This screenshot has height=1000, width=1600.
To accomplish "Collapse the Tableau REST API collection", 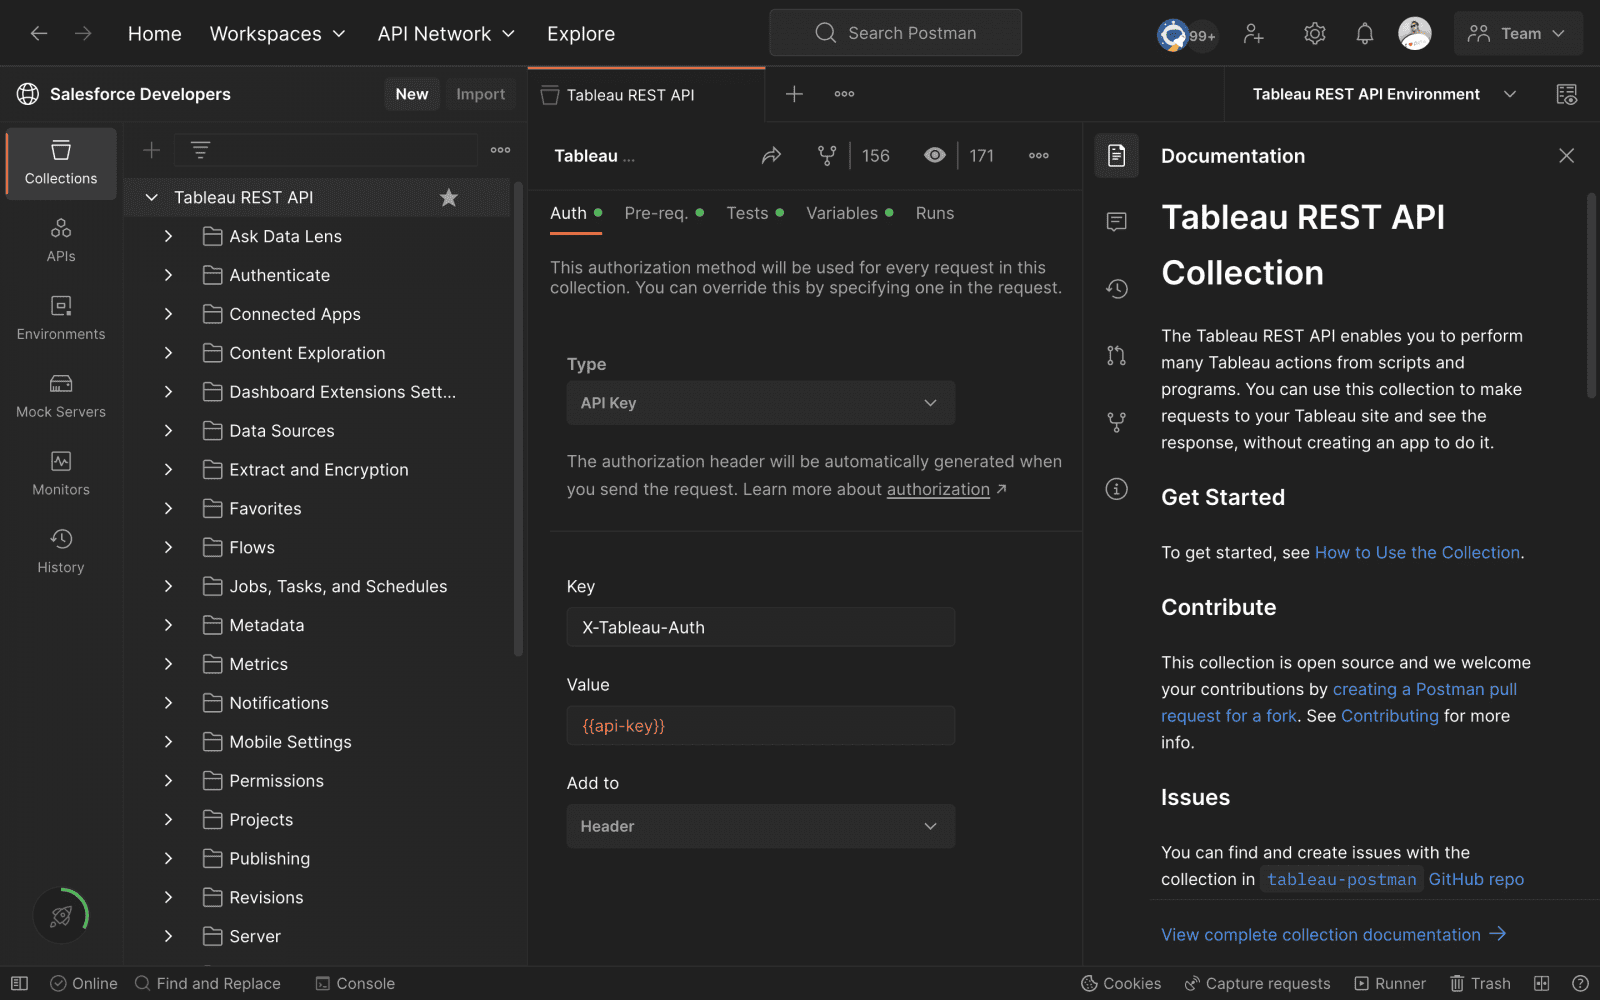I will [152, 198].
